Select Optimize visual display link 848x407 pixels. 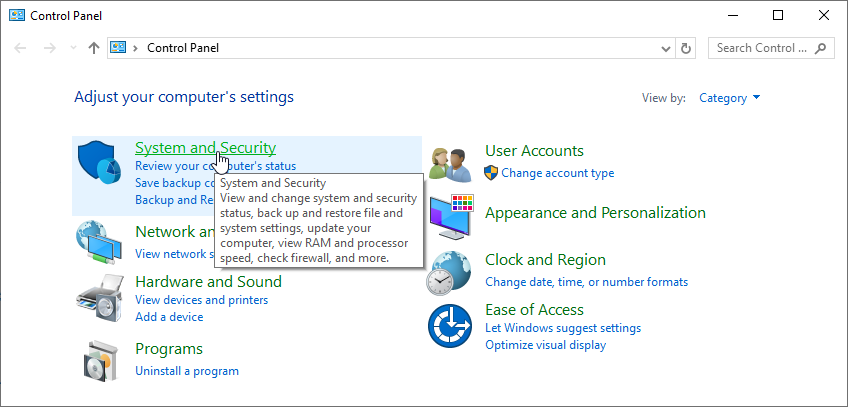[x=546, y=345]
